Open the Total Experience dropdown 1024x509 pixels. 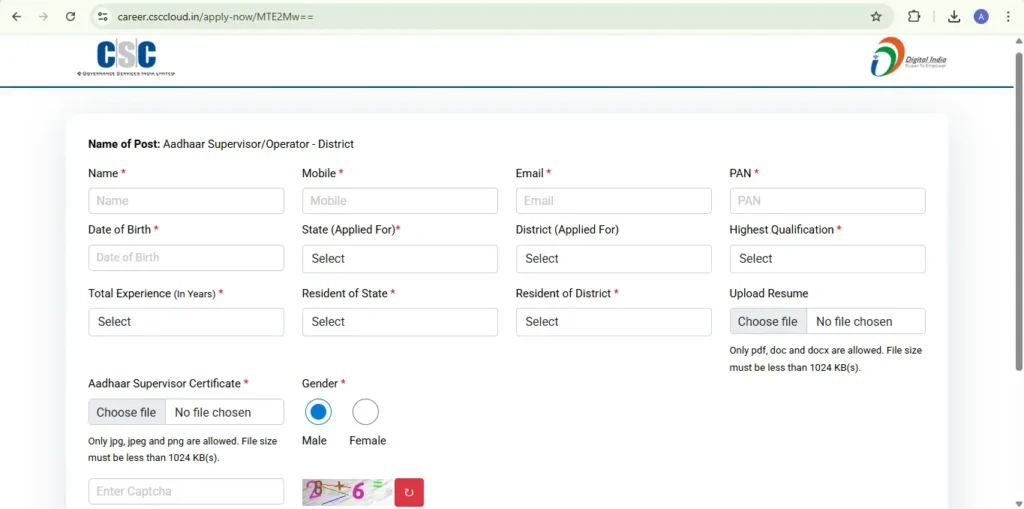click(x=186, y=322)
